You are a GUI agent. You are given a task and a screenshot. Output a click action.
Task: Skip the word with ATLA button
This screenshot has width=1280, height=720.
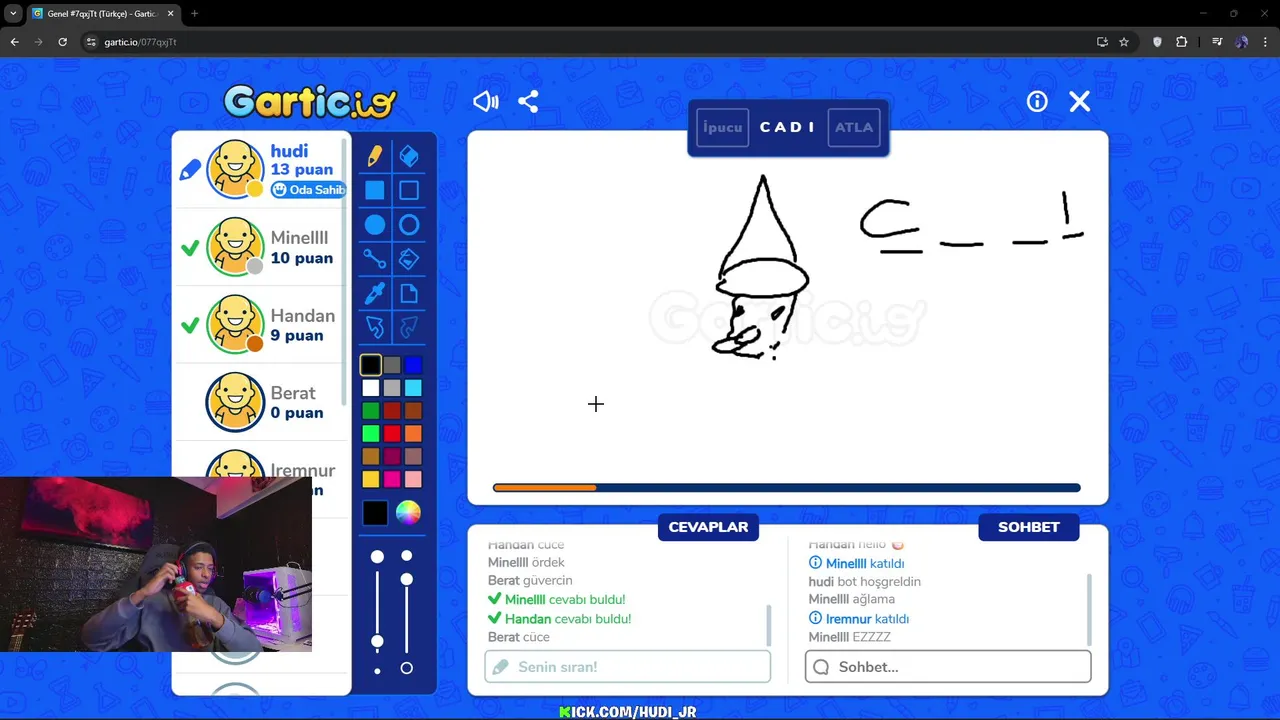point(854,127)
